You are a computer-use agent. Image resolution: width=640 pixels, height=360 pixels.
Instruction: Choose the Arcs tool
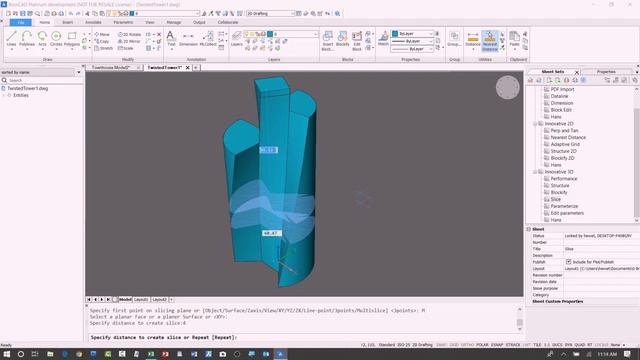click(x=42, y=39)
